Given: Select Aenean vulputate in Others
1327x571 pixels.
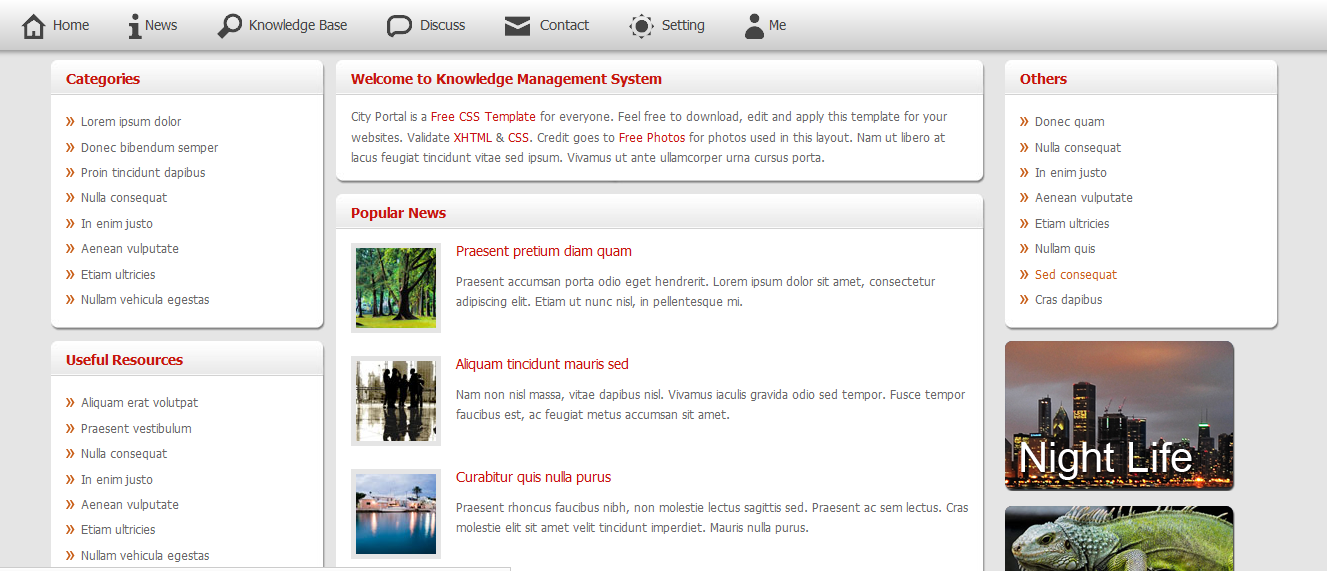Looking at the screenshot, I should [x=1084, y=198].
